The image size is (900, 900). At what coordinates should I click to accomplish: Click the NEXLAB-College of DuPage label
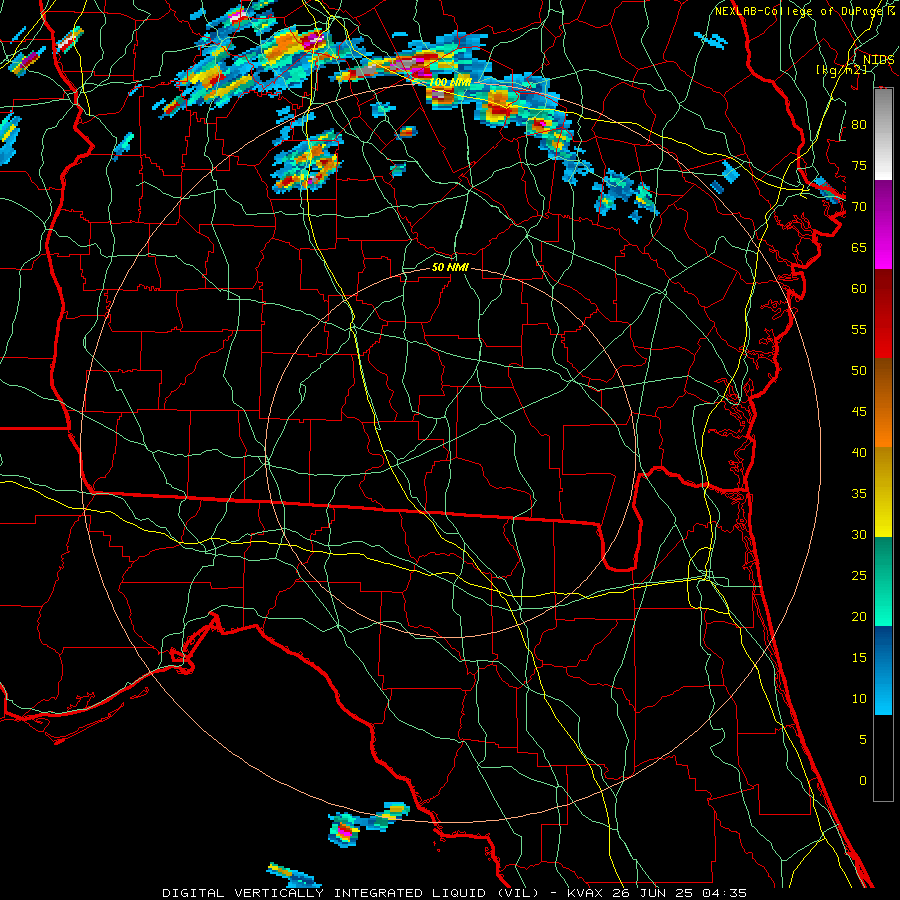(800, 11)
